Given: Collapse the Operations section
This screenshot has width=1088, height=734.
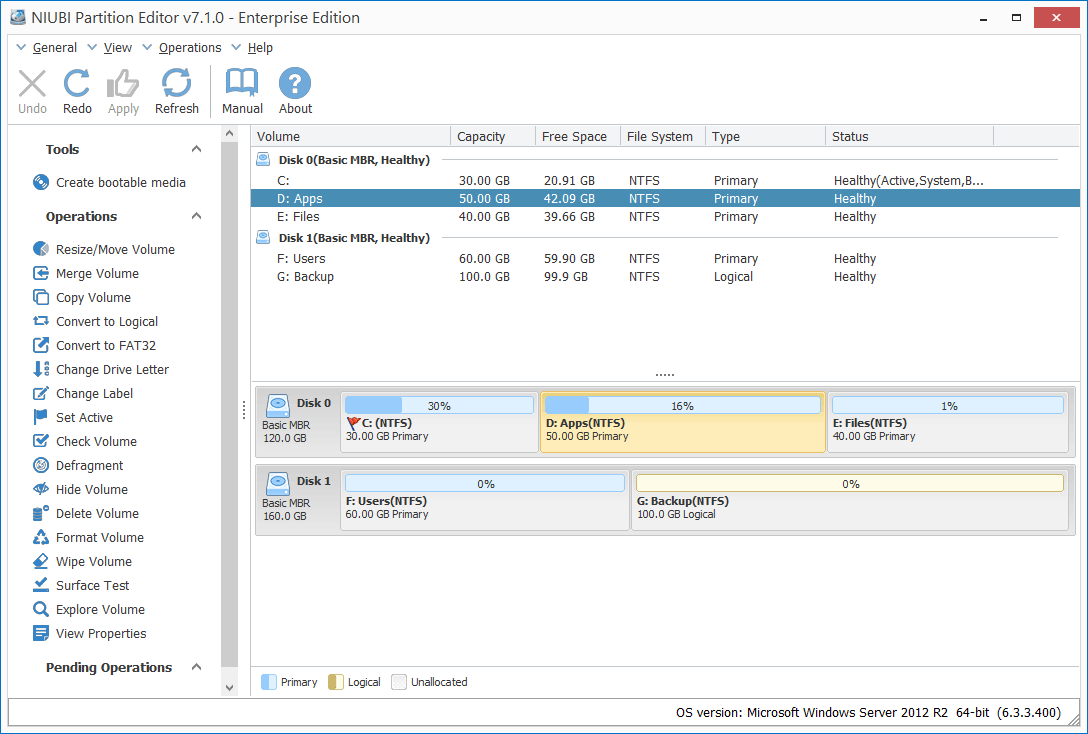Looking at the screenshot, I should tap(196, 216).
